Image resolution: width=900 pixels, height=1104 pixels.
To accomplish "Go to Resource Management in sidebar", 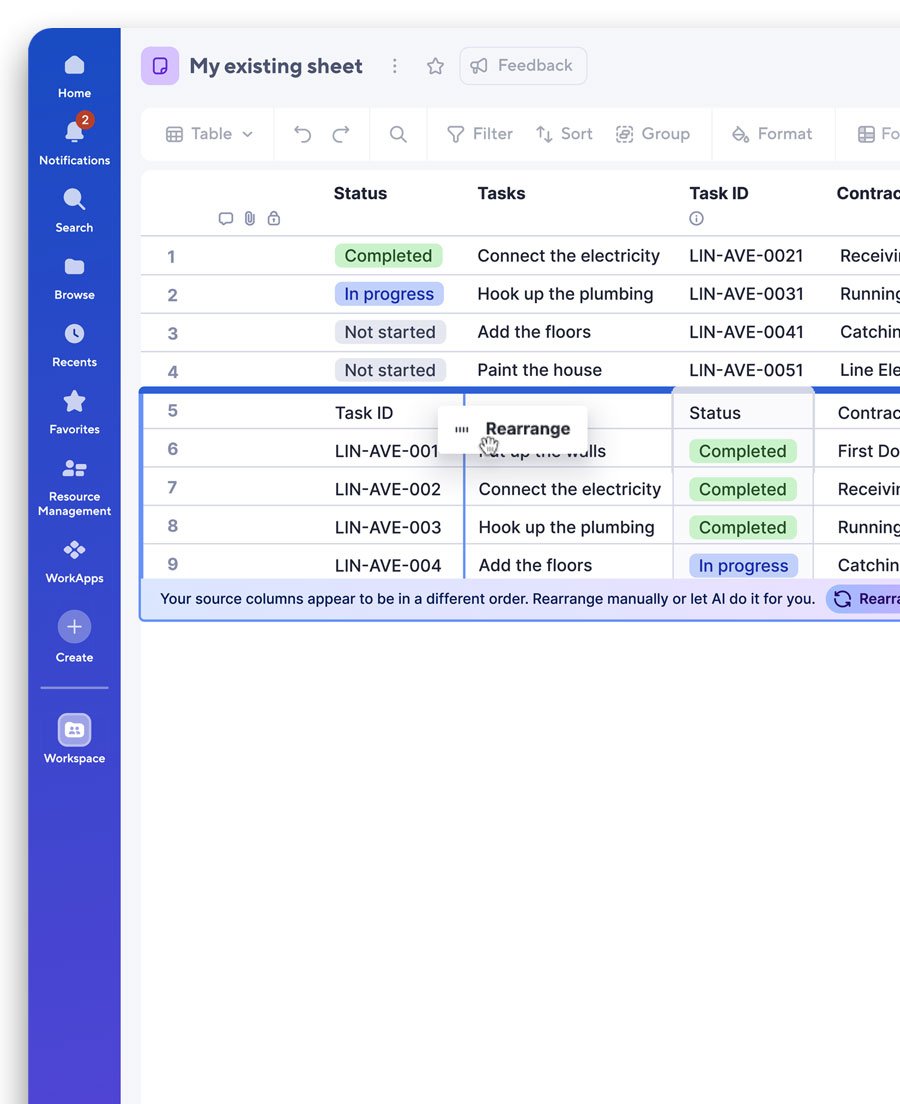I will 74,487.
